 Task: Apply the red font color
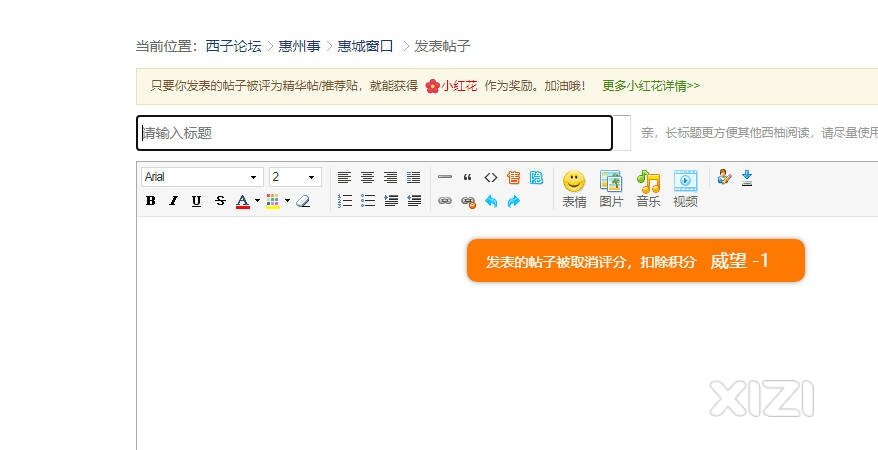click(x=242, y=201)
